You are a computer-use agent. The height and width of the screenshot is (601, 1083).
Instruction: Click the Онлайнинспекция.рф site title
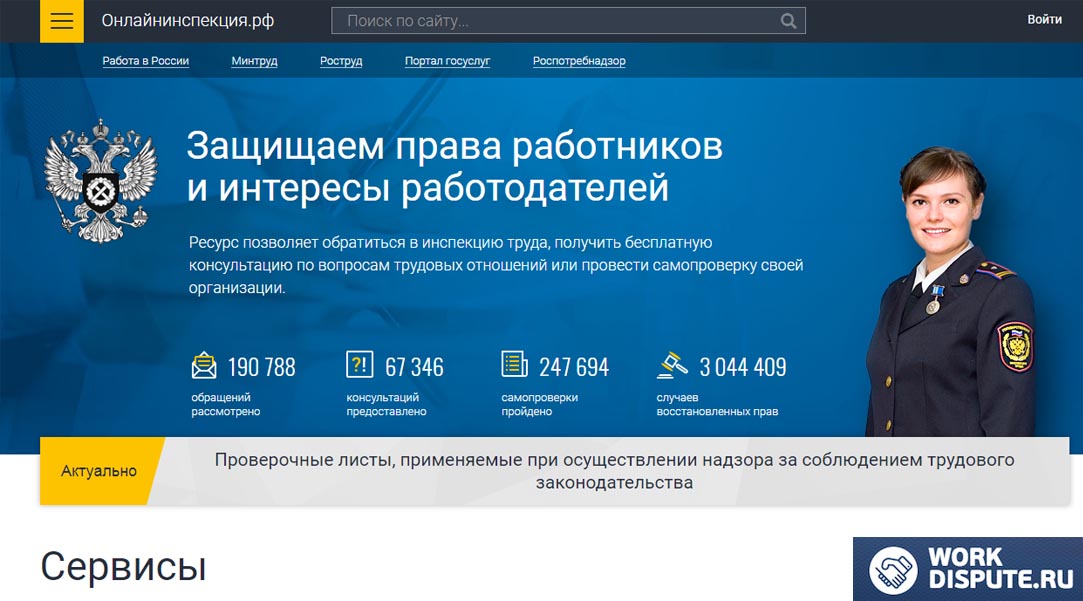click(x=188, y=21)
